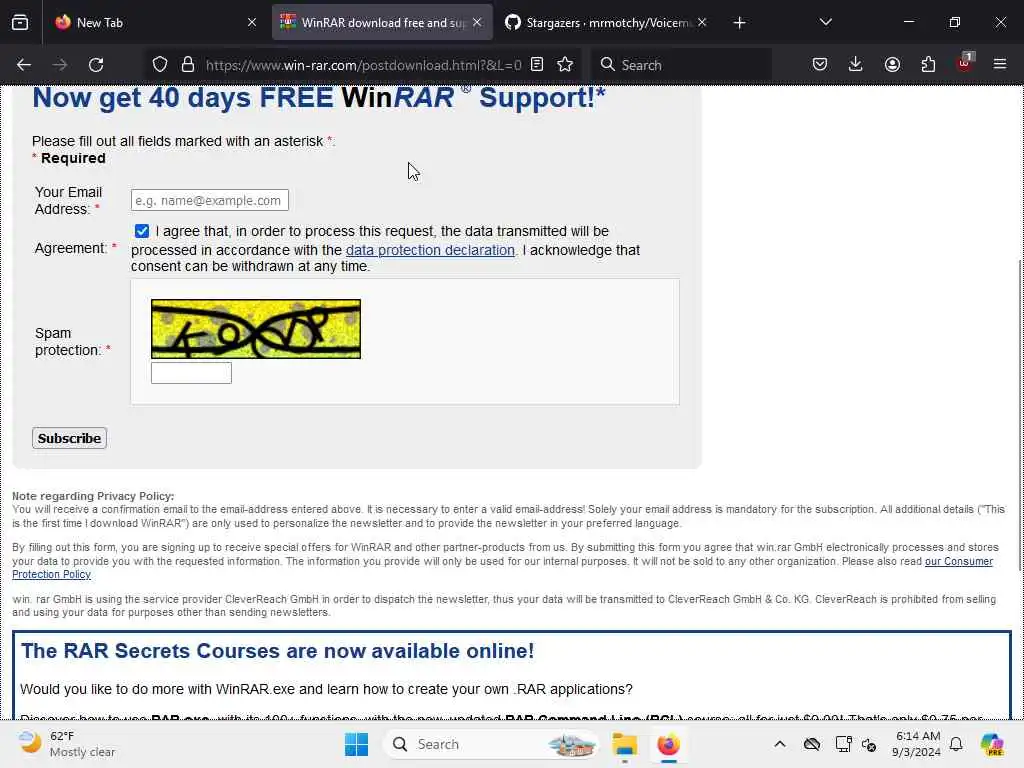The width and height of the screenshot is (1024, 768).
Task: Close the WinRAR download tab
Action: coord(477,22)
